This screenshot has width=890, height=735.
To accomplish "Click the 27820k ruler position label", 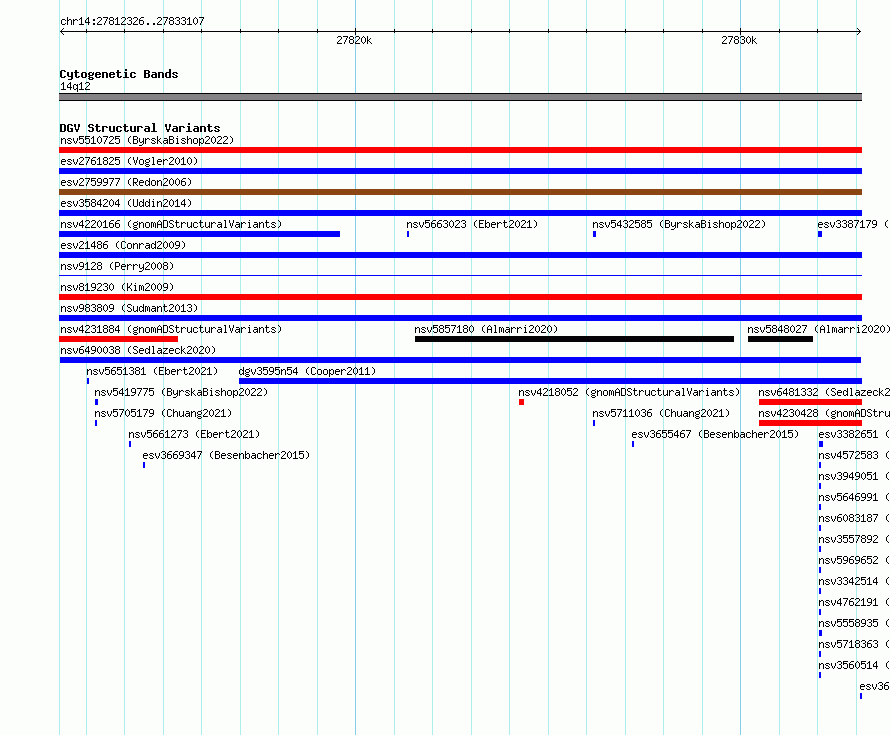I will [x=354, y=40].
